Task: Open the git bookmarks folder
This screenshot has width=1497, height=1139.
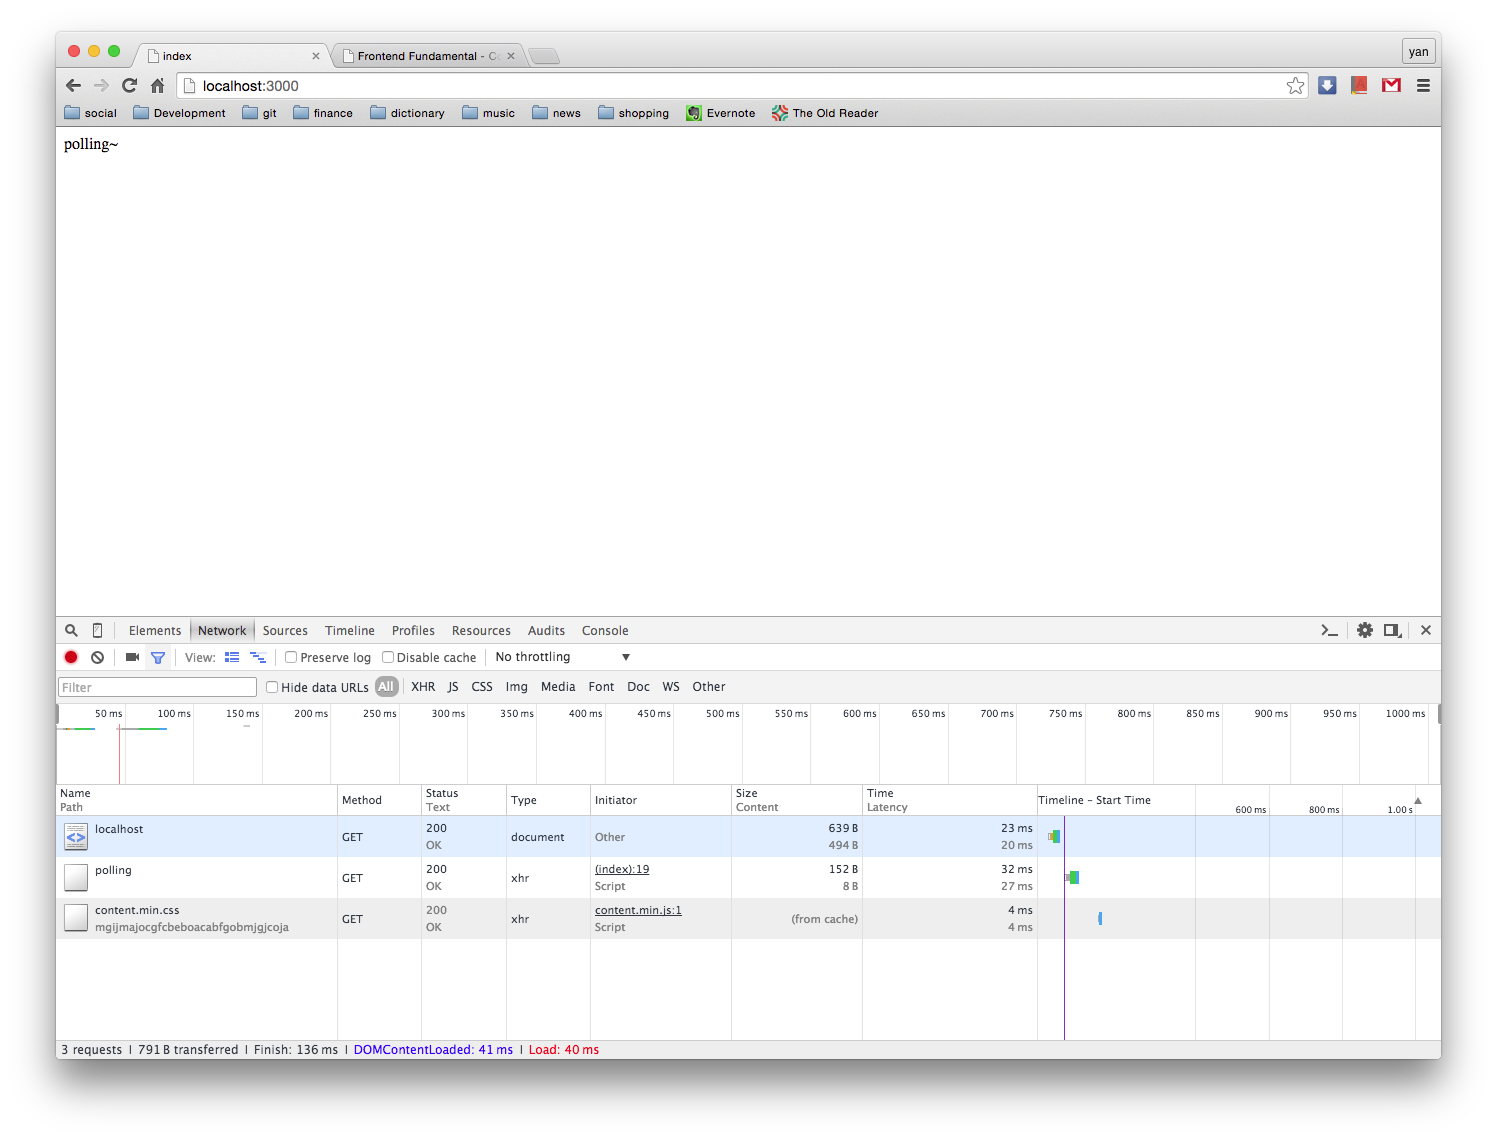Action: [x=260, y=113]
